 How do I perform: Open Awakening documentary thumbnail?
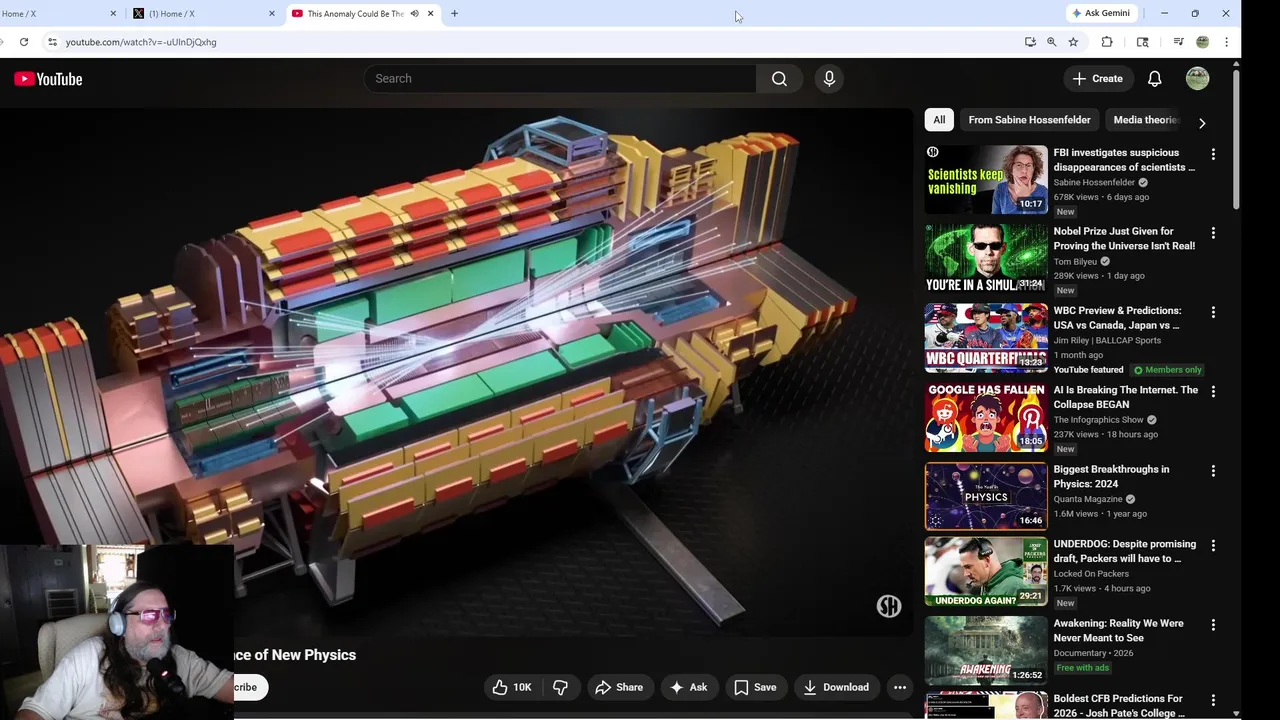tap(986, 651)
